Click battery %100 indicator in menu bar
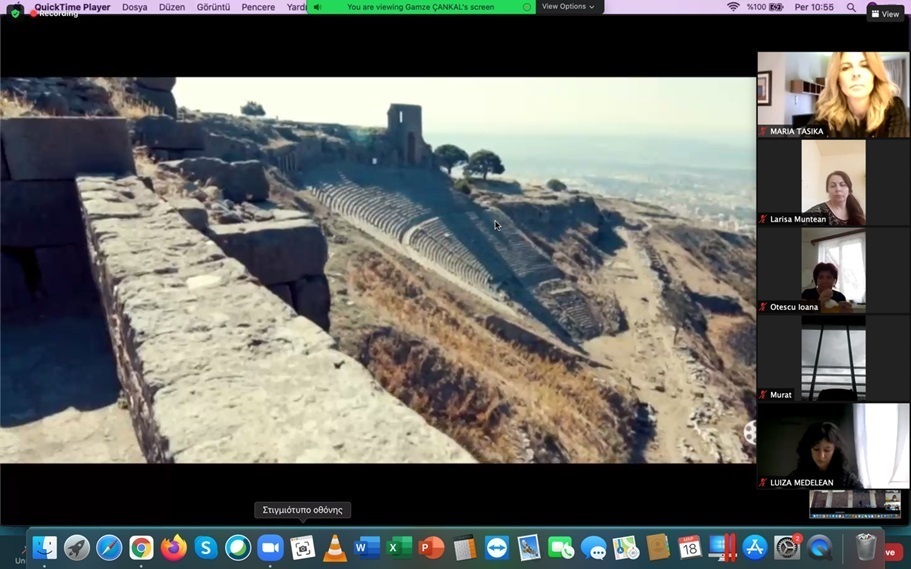Viewport: 911px width, 569px height. pos(765,7)
